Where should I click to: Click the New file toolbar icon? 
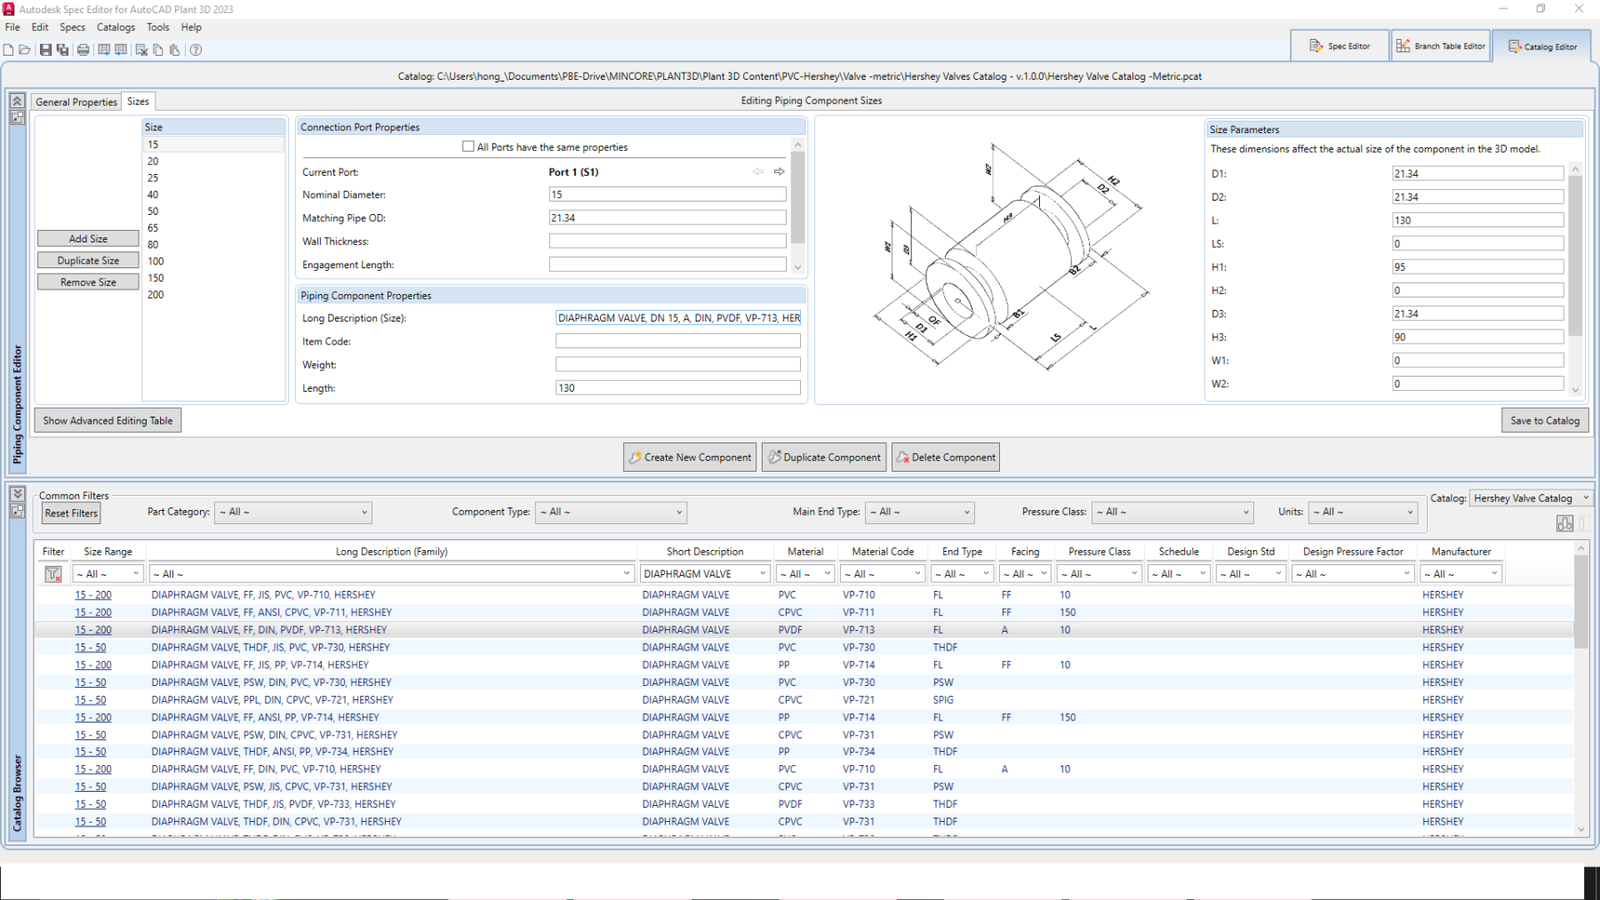(x=9, y=50)
